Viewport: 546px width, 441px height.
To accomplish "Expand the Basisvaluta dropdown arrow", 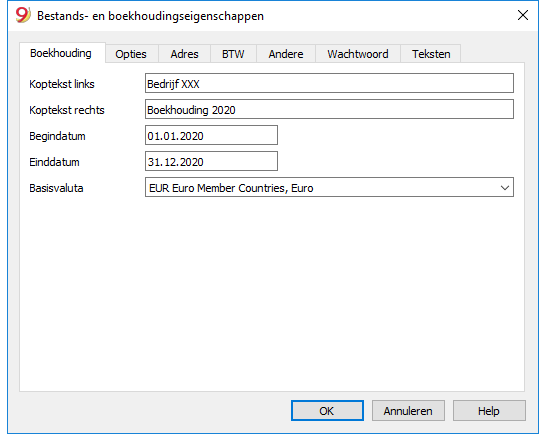I will tap(505, 188).
